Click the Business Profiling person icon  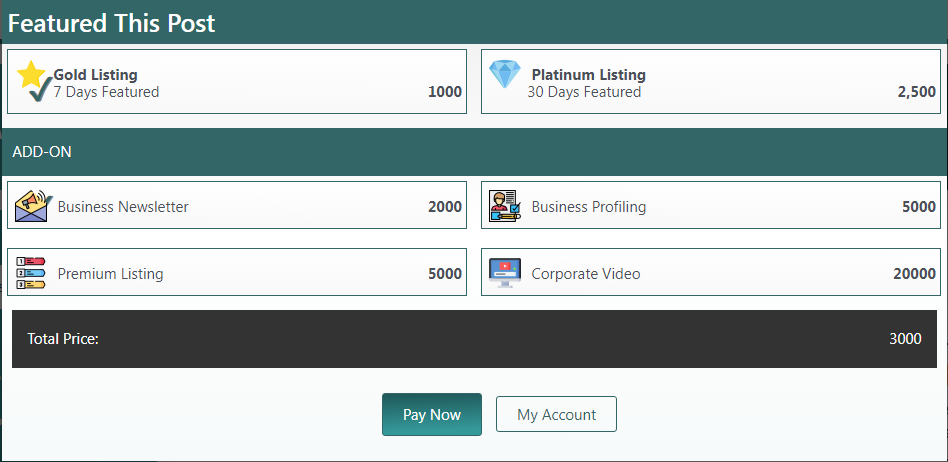click(x=505, y=206)
